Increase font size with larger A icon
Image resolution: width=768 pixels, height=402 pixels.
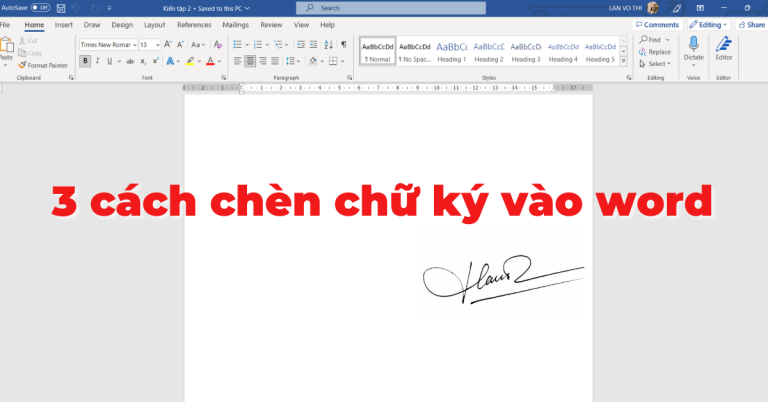[168, 45]
